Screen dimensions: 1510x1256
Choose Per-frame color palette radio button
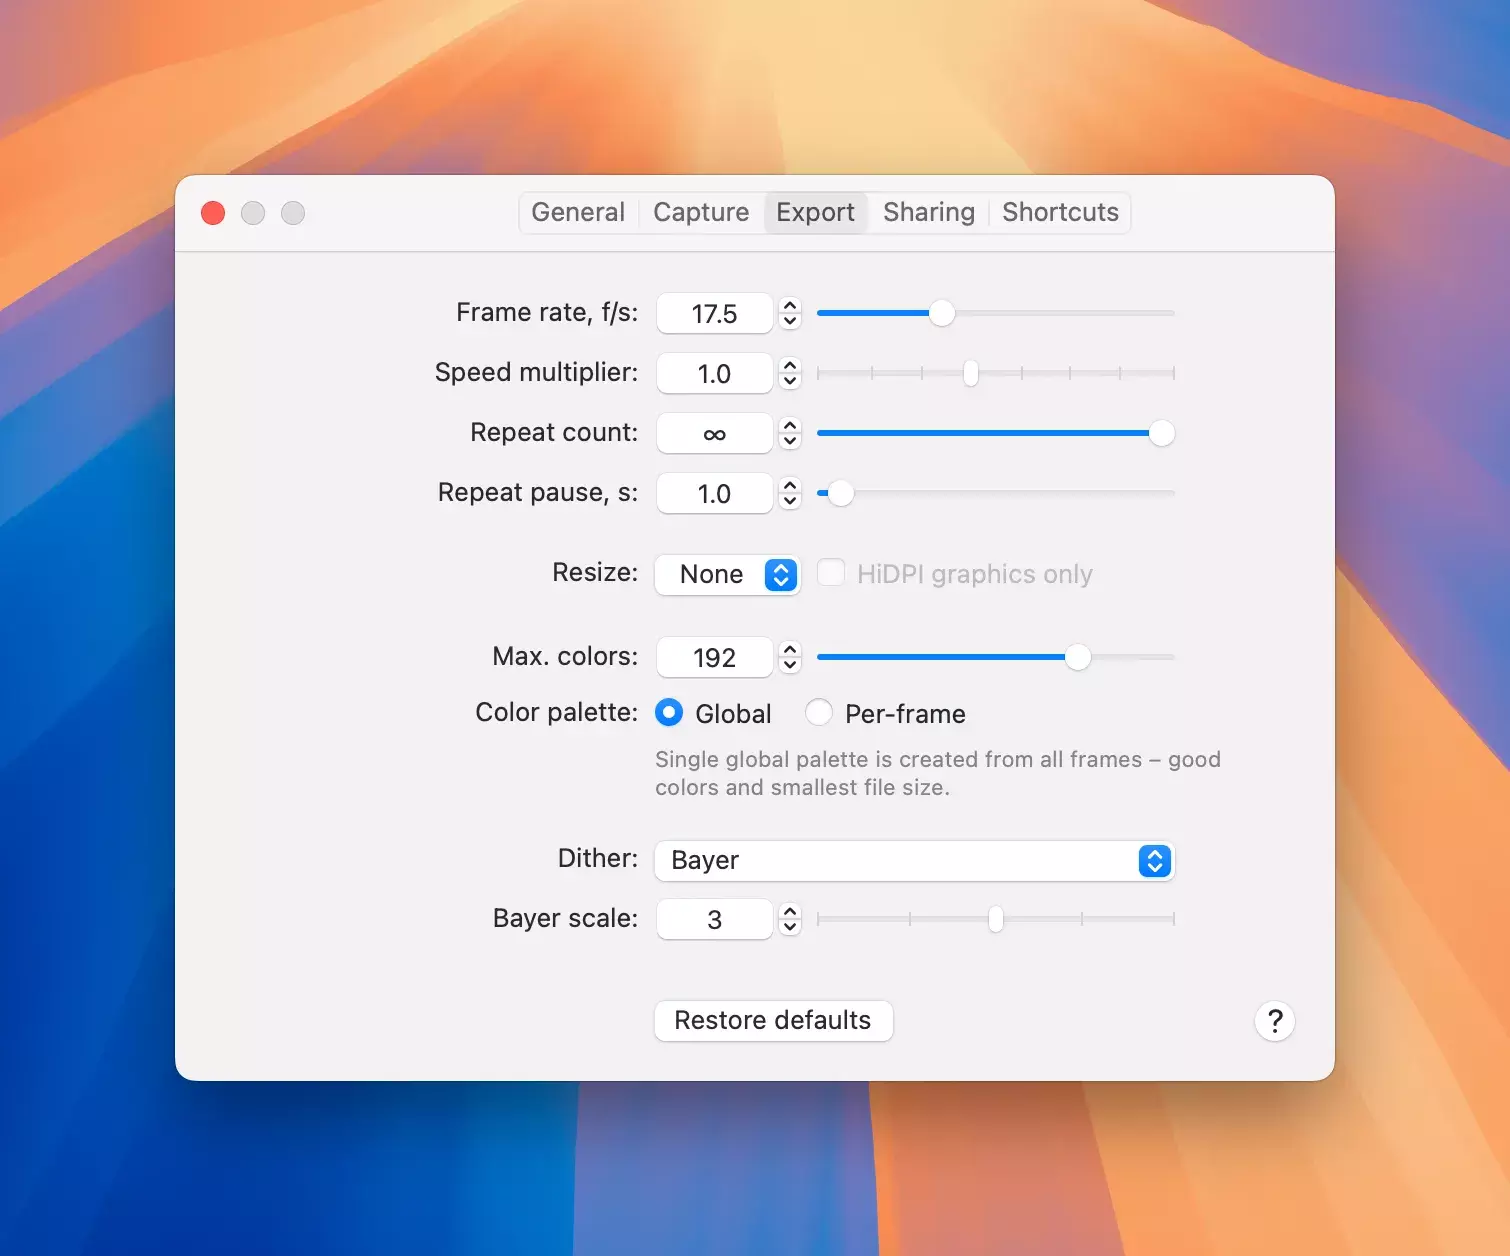point(819,713)
